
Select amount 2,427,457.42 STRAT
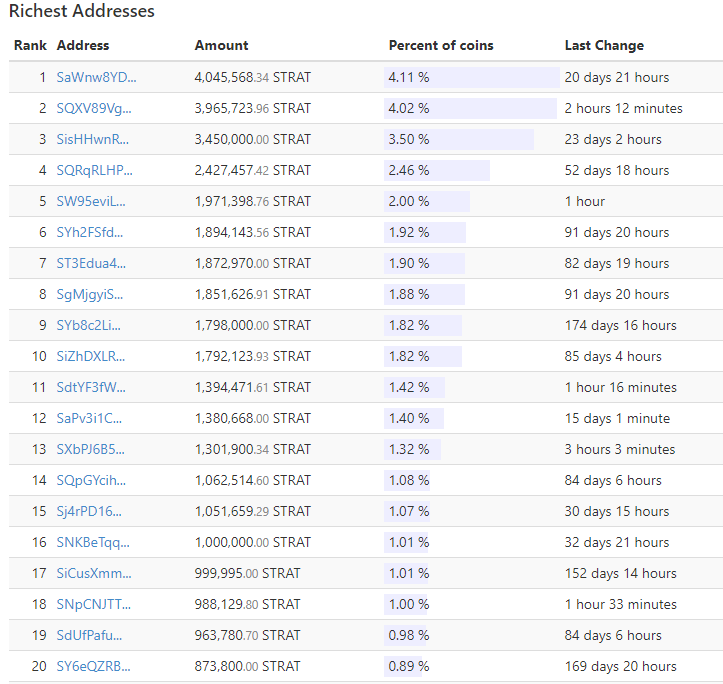(x=253, y=170)
